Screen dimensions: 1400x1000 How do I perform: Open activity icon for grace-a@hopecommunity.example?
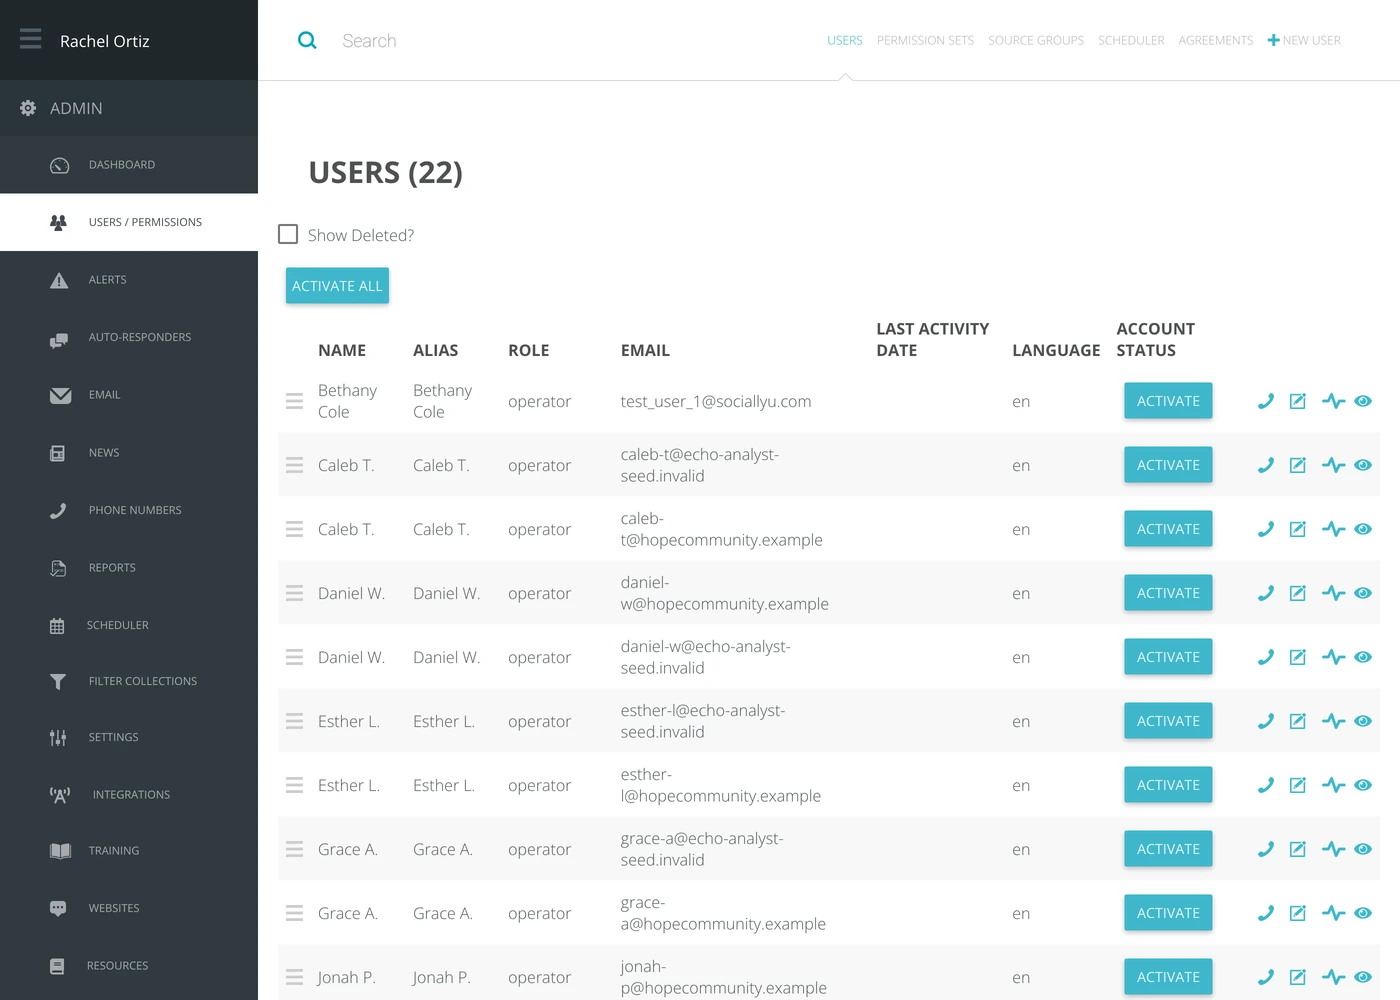pos(1333,913)
